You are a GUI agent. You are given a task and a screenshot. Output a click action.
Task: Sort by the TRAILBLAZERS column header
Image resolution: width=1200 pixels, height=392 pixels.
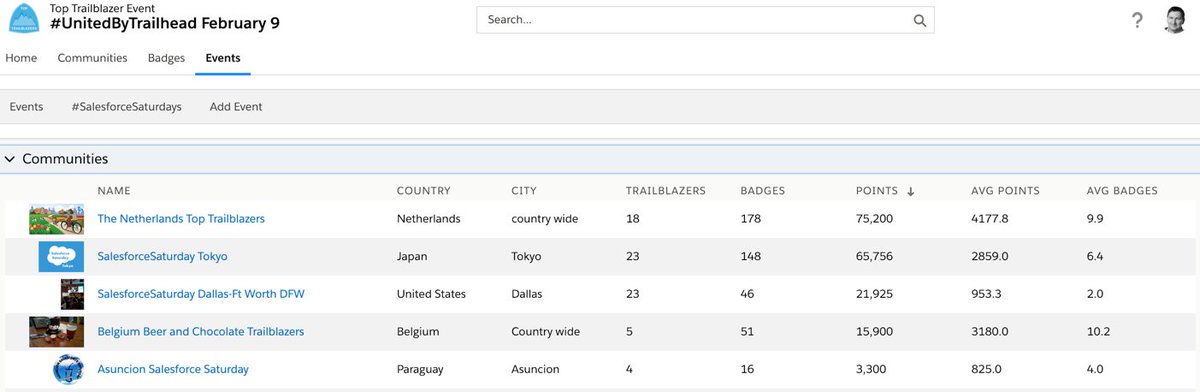(666, 191)
